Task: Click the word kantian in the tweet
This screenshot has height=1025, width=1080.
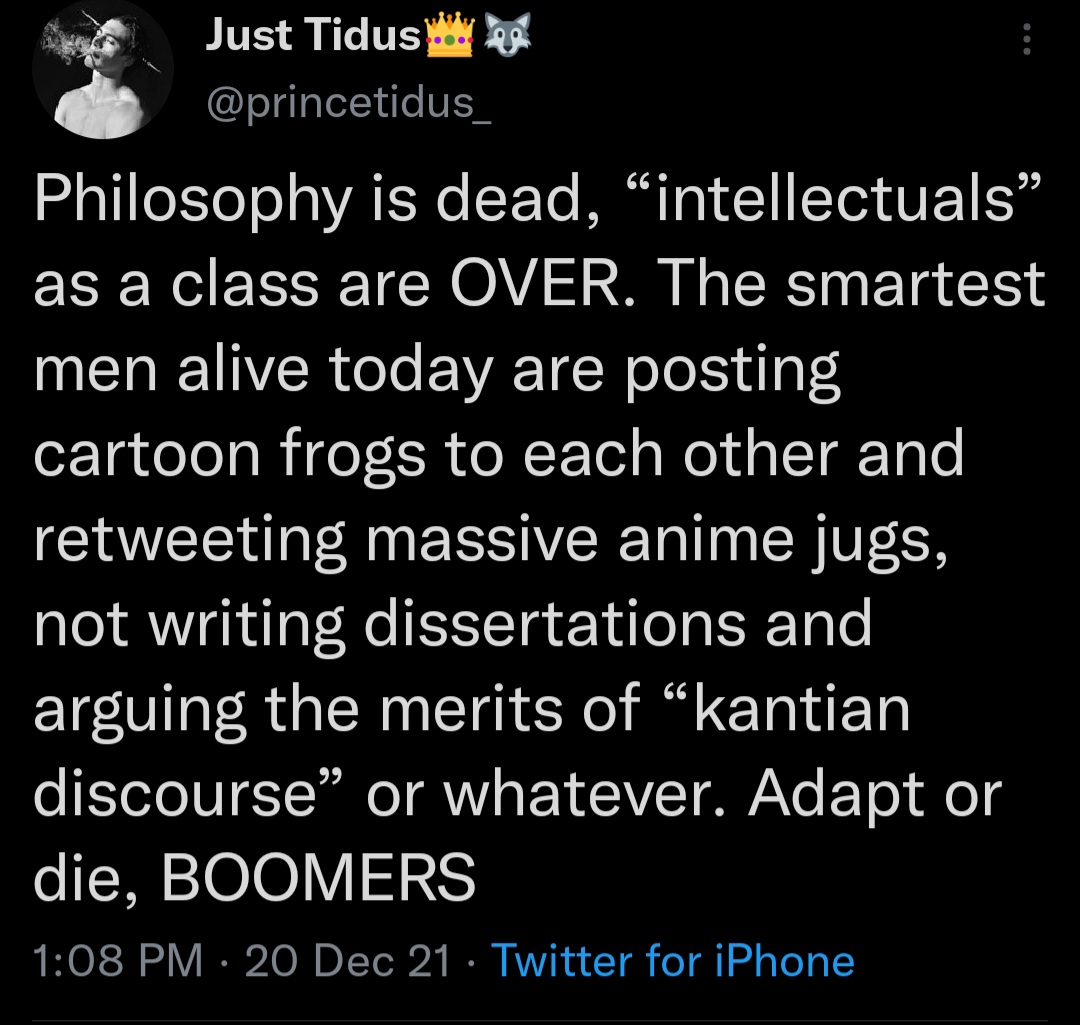Action: coord(802,710)
